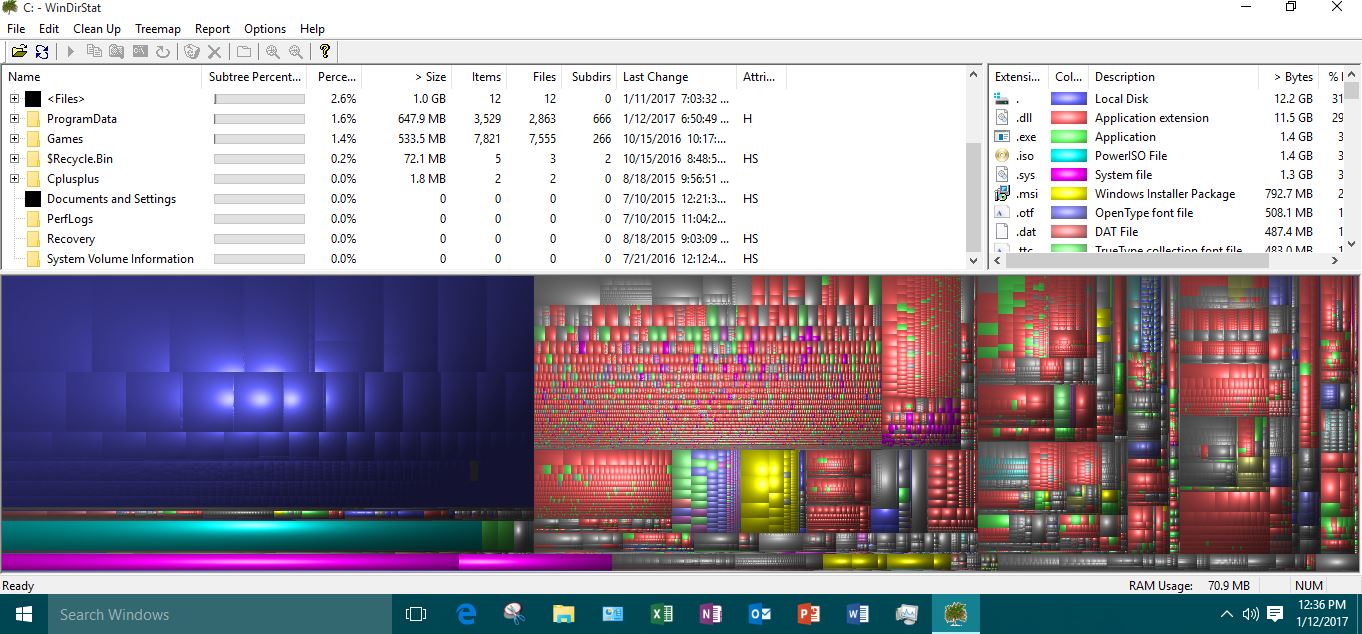Click the Expand Level play-arrow icon
This screenshot has height=634, width=1362.
[x=71, y=51]
